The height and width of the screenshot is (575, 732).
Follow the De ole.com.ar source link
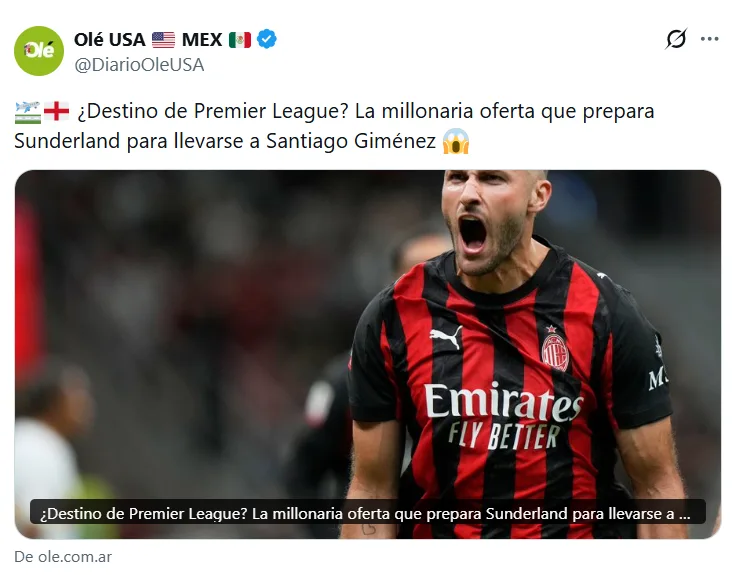[x=63, y=557]
